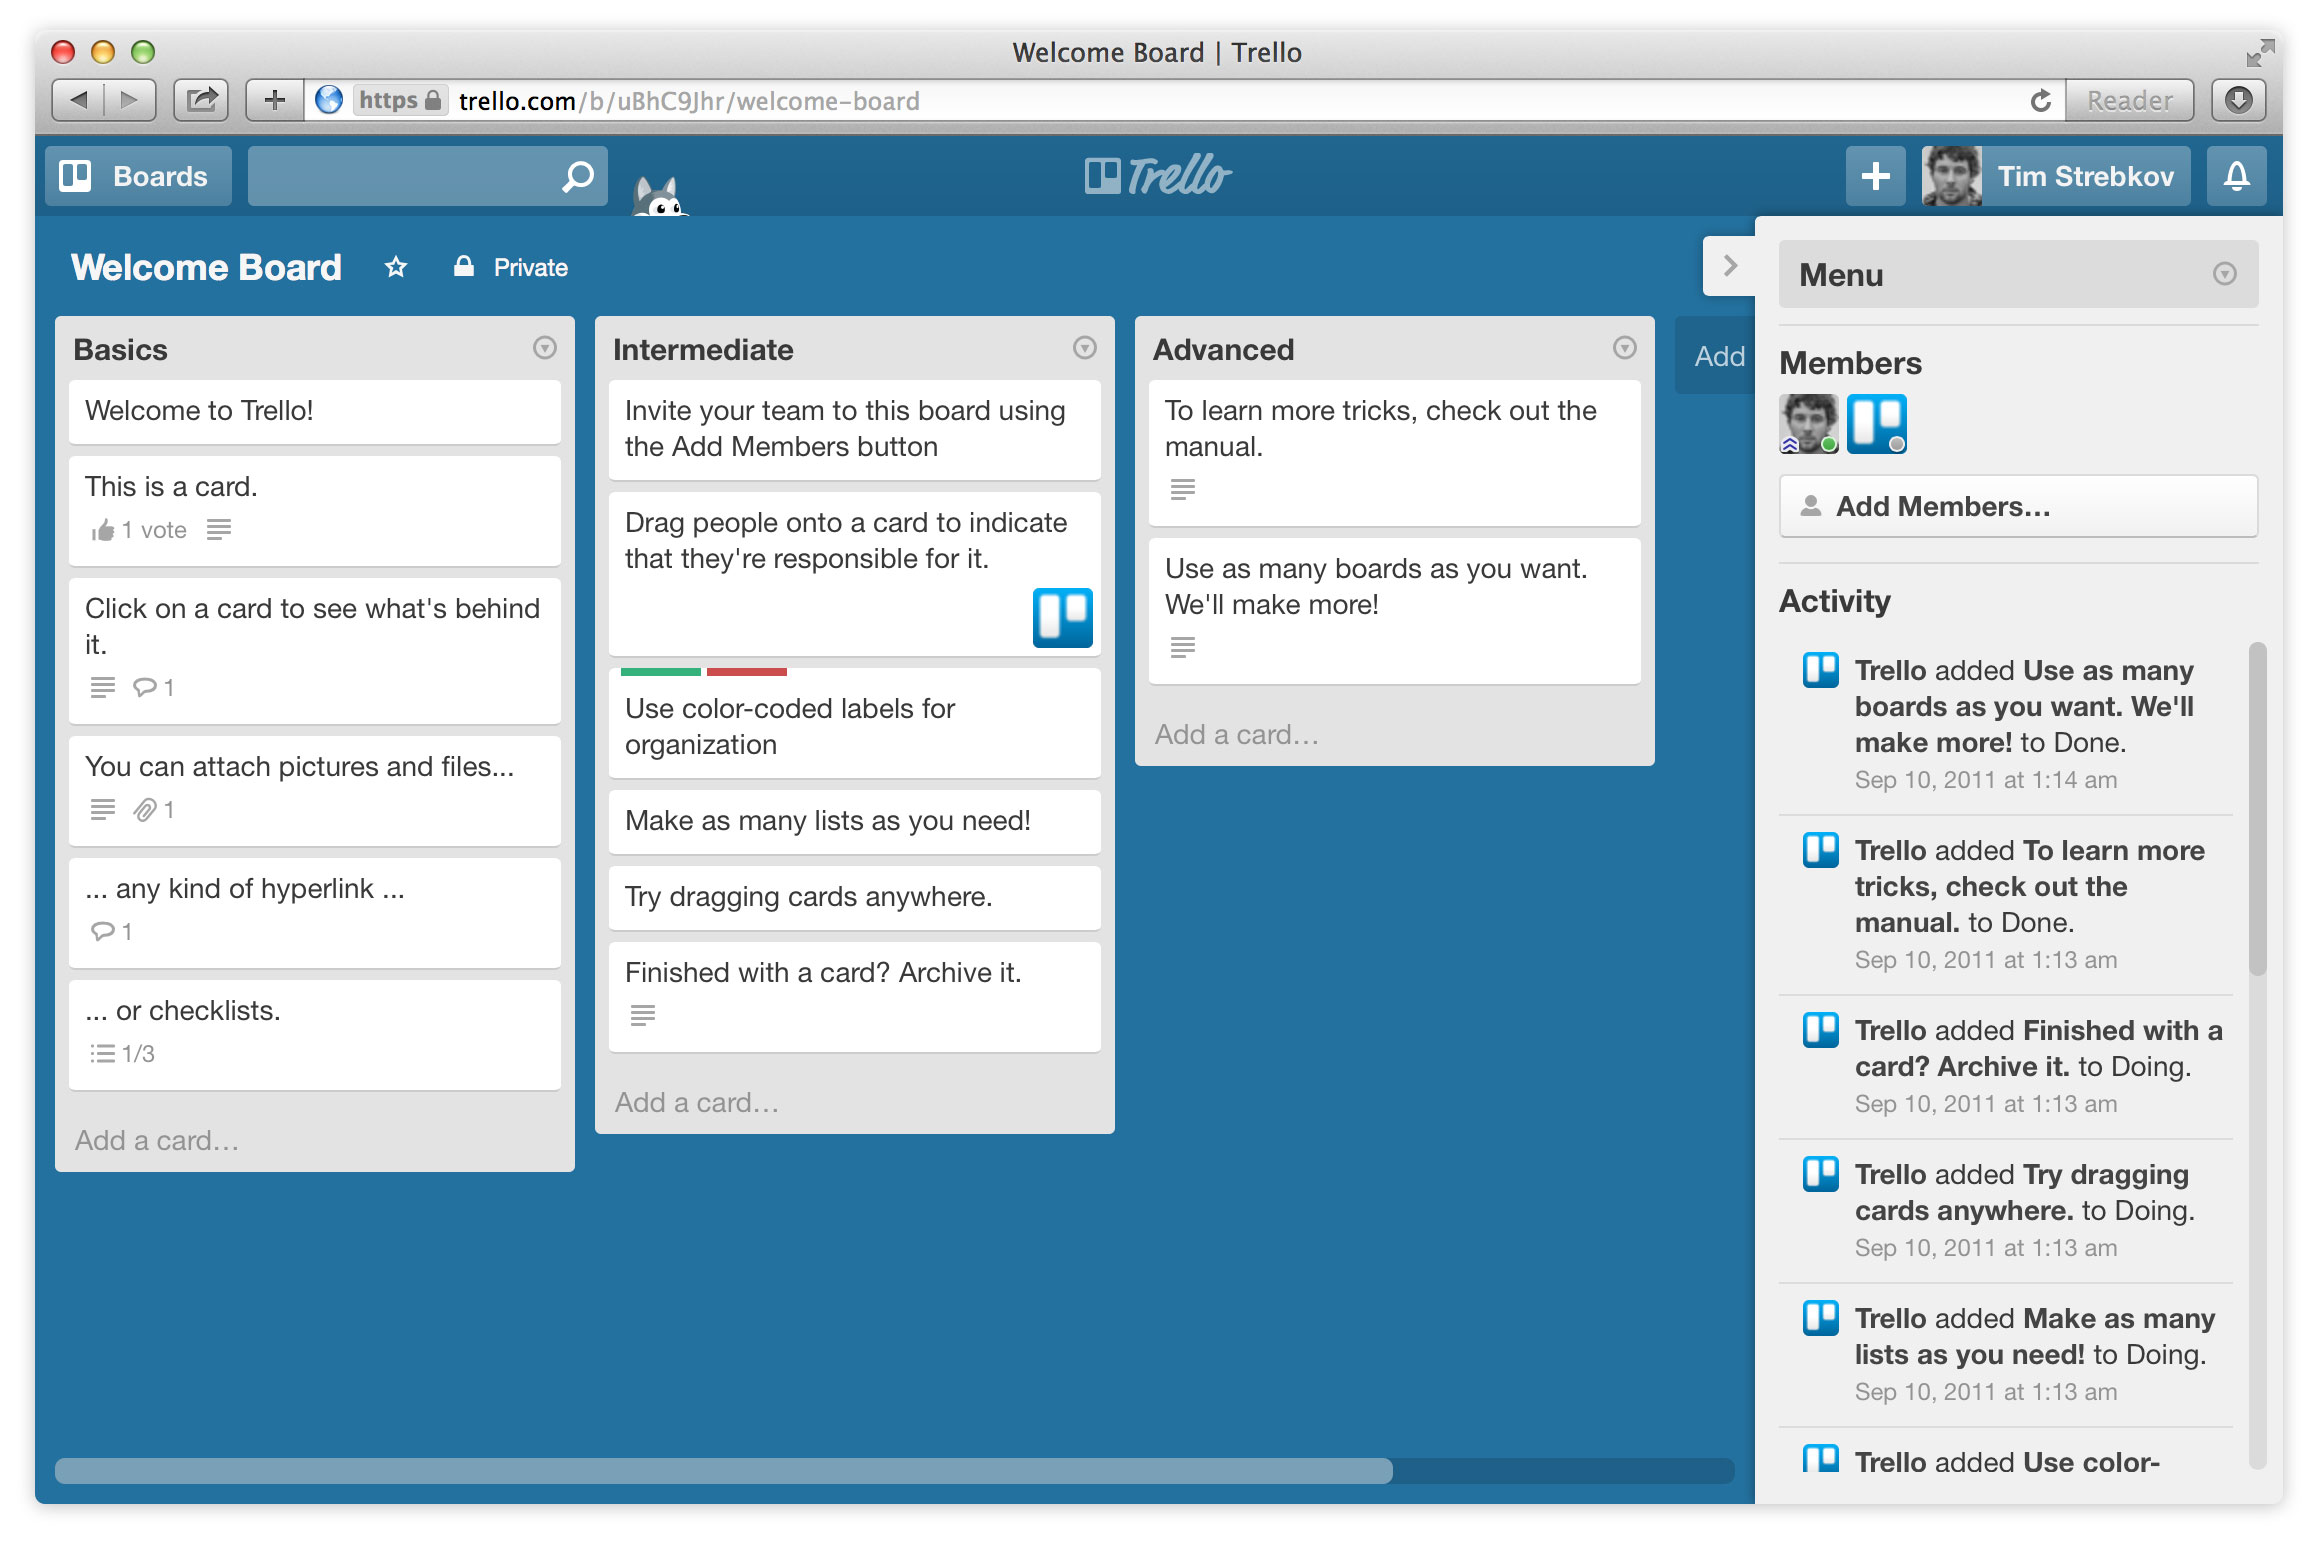Click green label on color-coded labels card

(660, 672)
